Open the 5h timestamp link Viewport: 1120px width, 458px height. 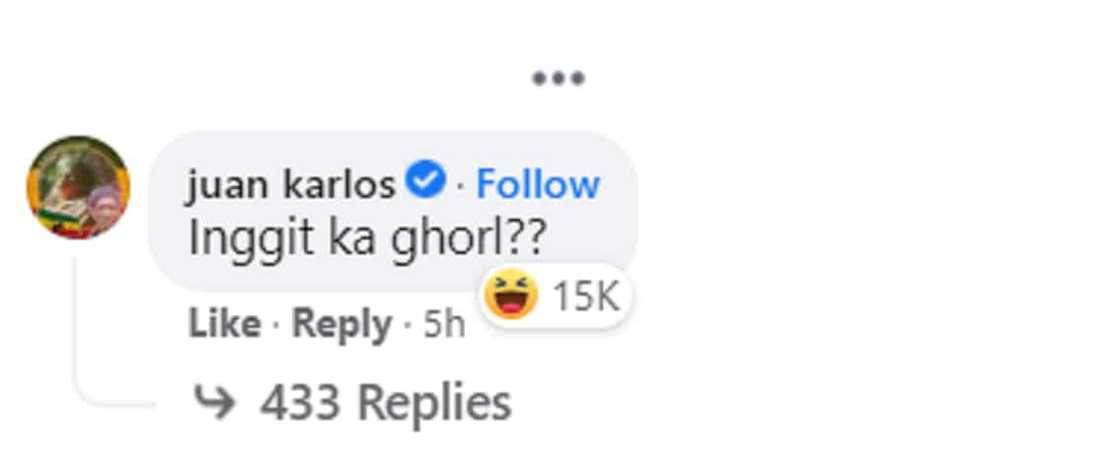[445, 325]
